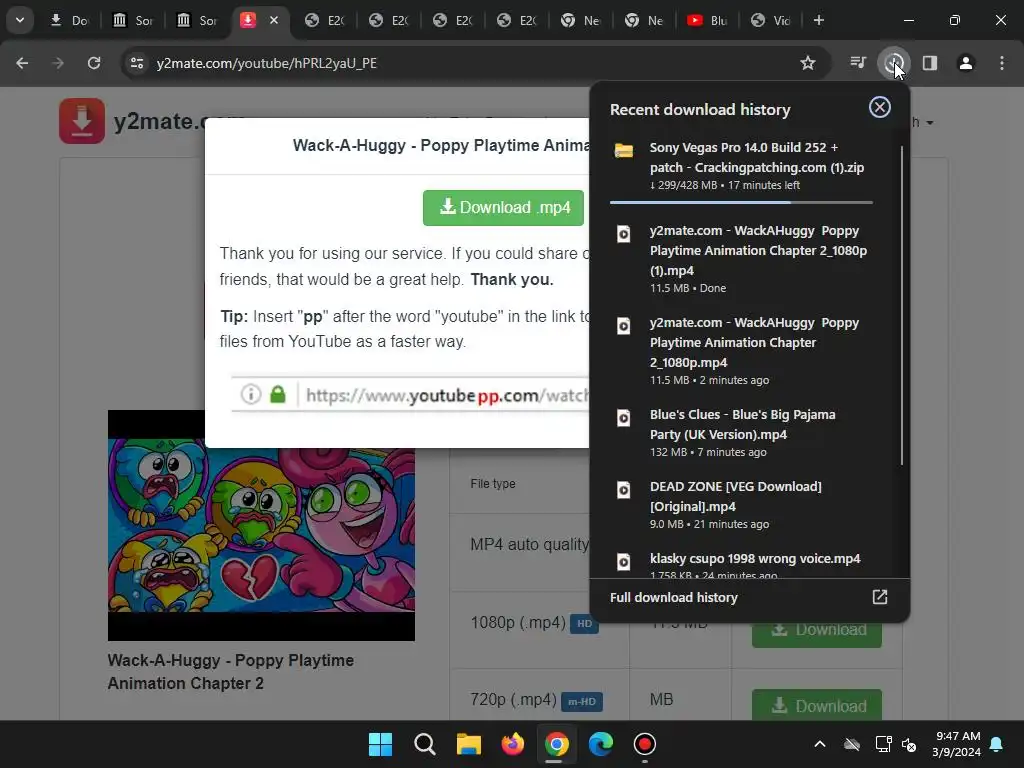Screen dimensions: 1024x768
Task: Go back to previous page
Action: pos(22,63)
